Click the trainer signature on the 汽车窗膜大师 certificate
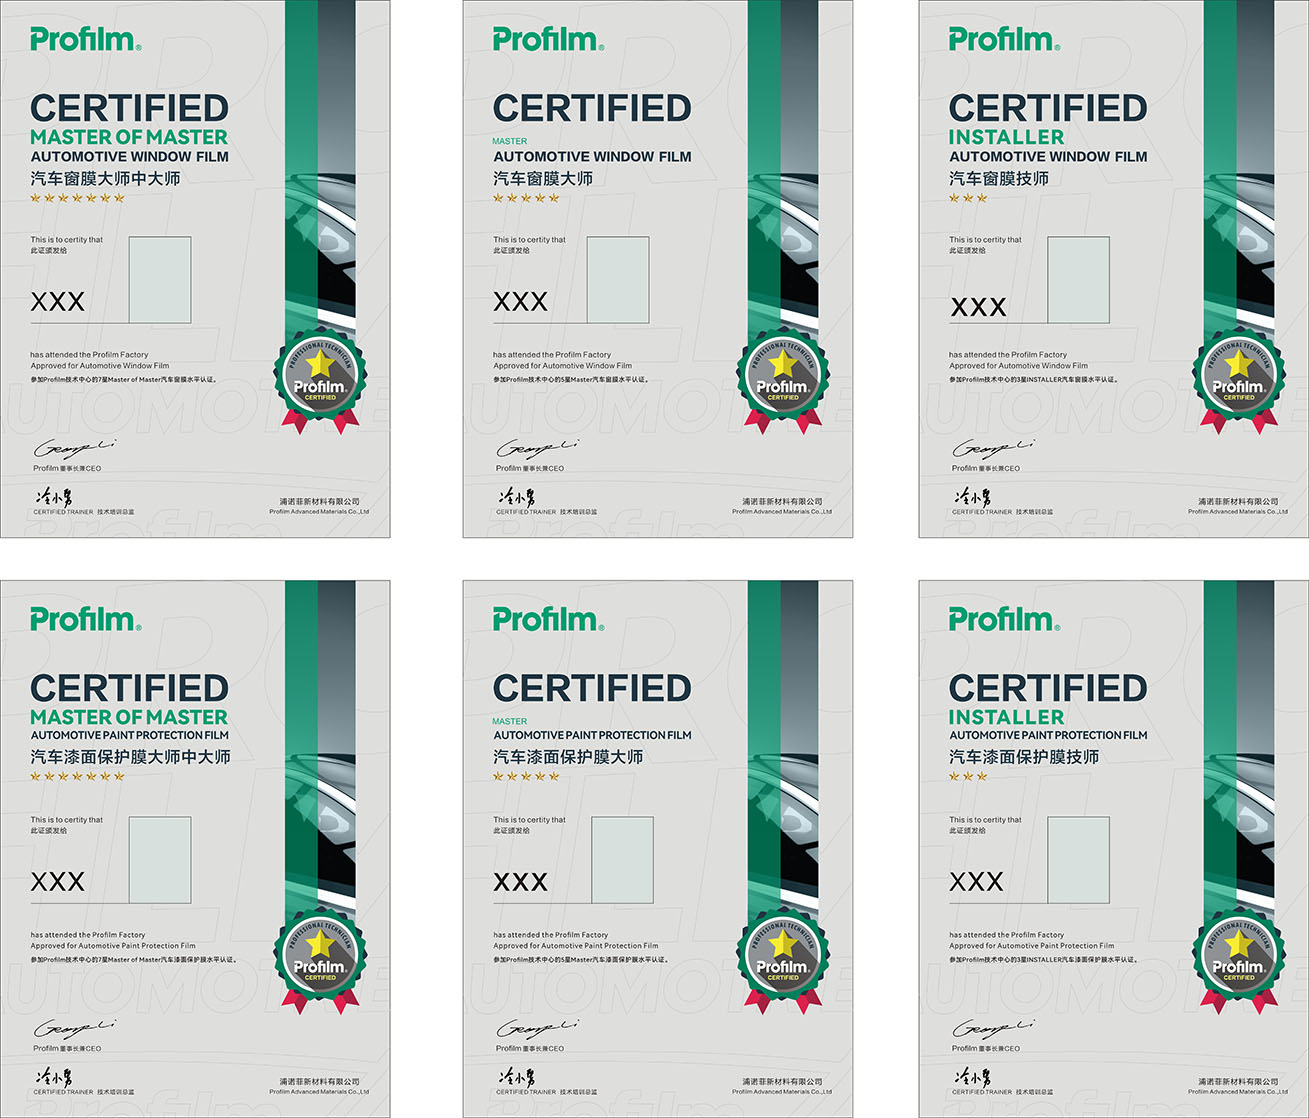This screenshot has height=1118, width=1309. [x=516, y=497]
